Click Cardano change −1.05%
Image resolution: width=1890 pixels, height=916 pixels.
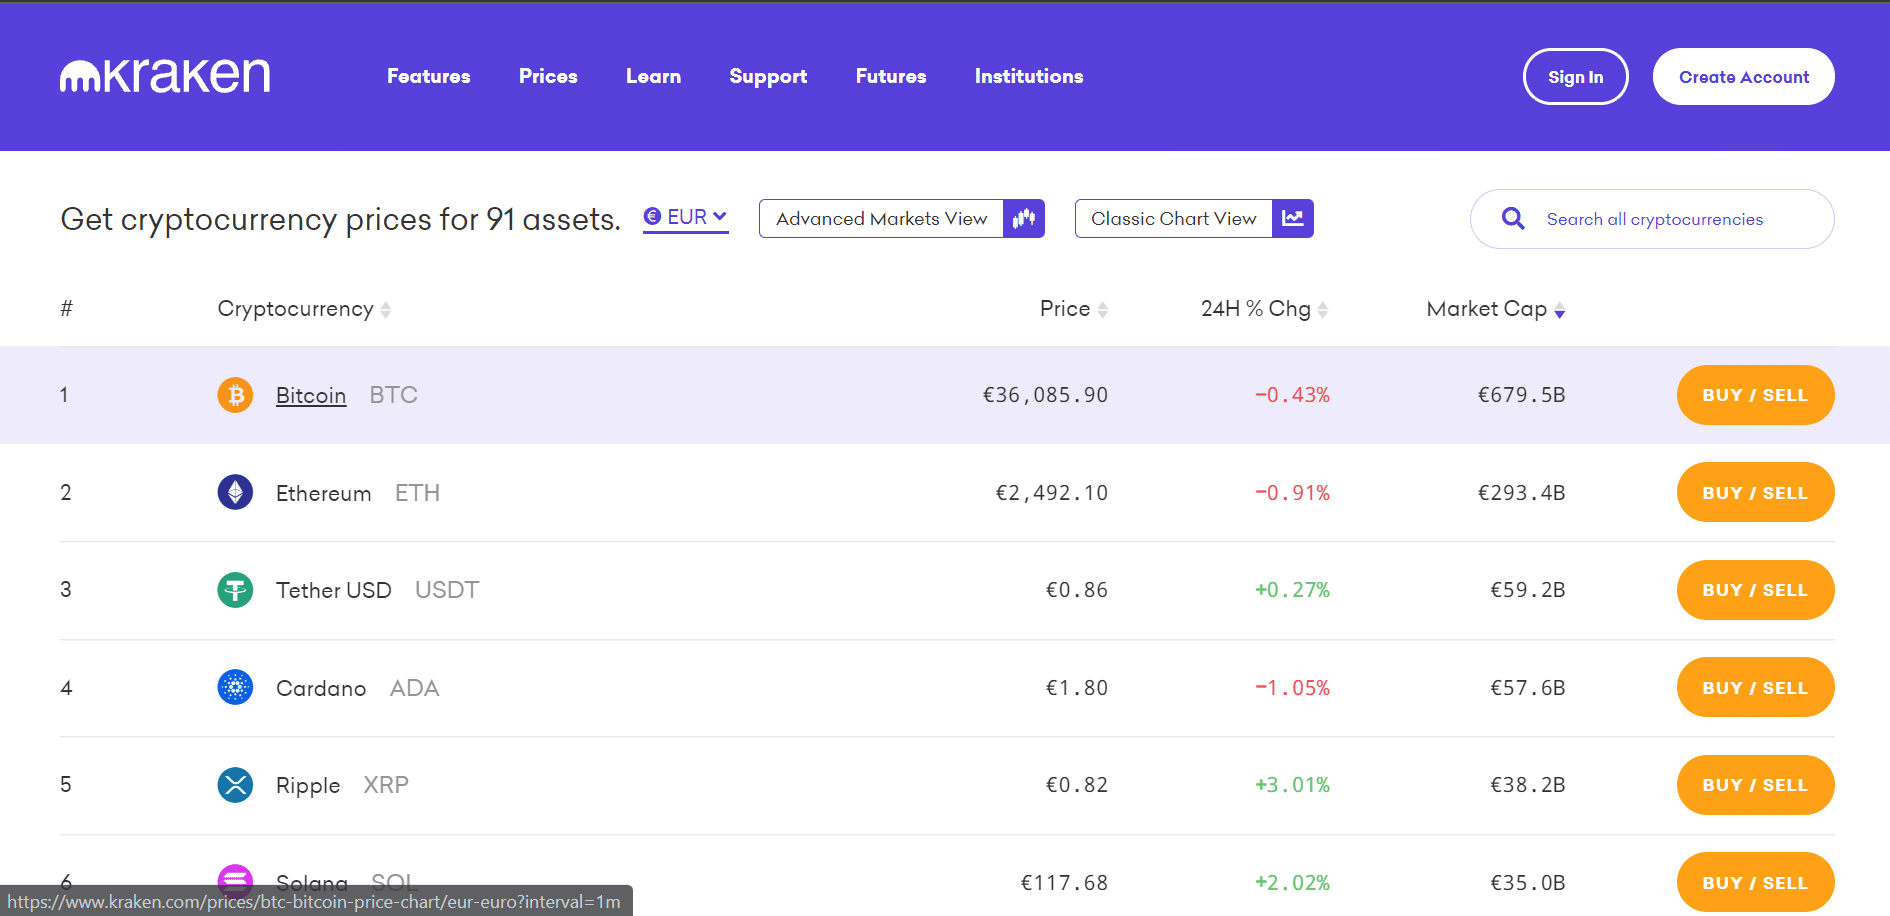point(1292,688)
